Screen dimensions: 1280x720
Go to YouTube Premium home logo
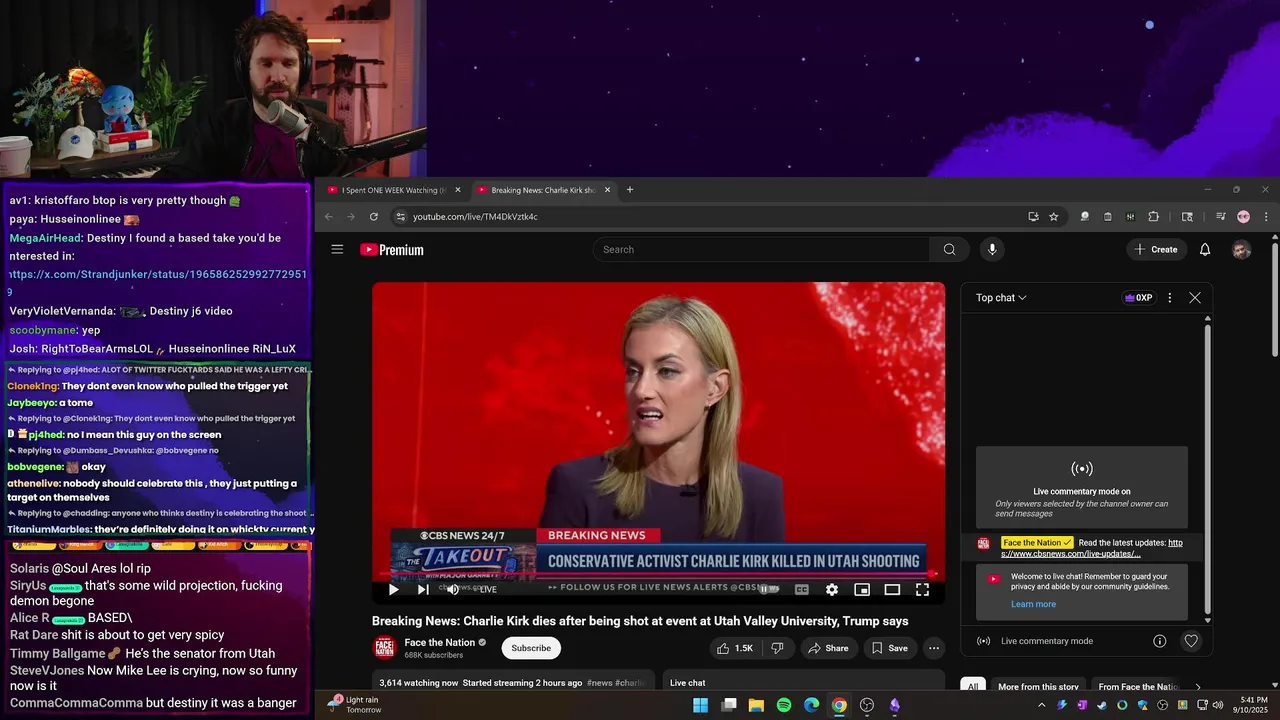[x=392, y=250]
